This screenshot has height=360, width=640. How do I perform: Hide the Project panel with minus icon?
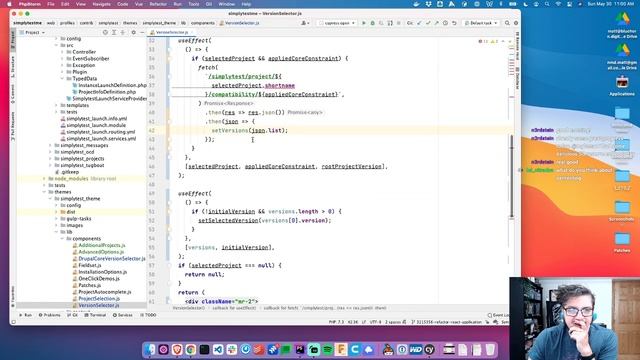click(142, 32)
